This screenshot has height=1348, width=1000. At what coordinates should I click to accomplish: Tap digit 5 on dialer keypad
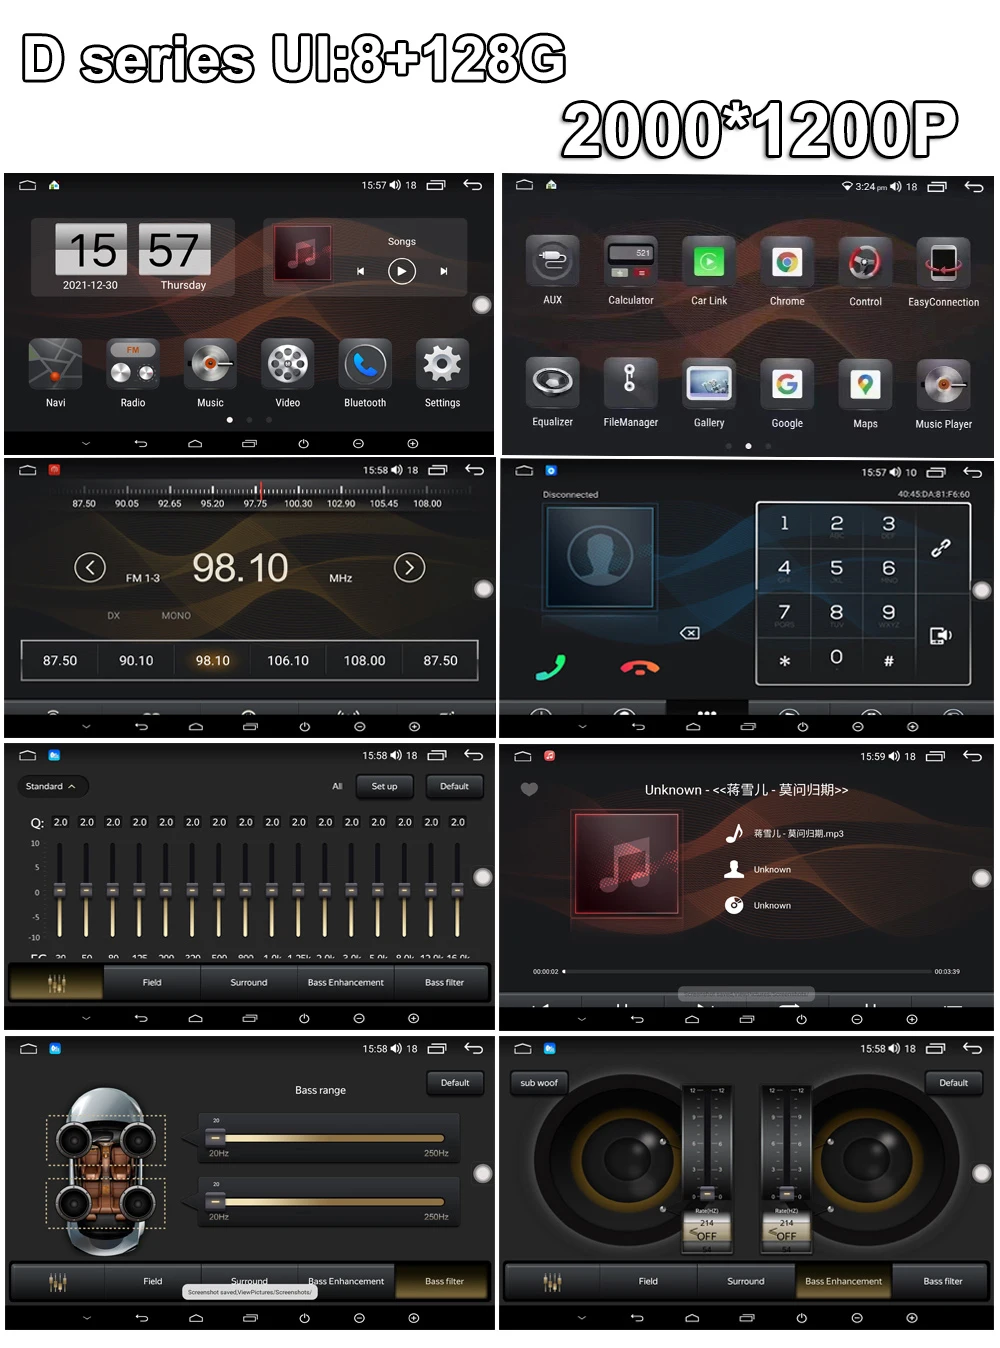pos(836,568)
